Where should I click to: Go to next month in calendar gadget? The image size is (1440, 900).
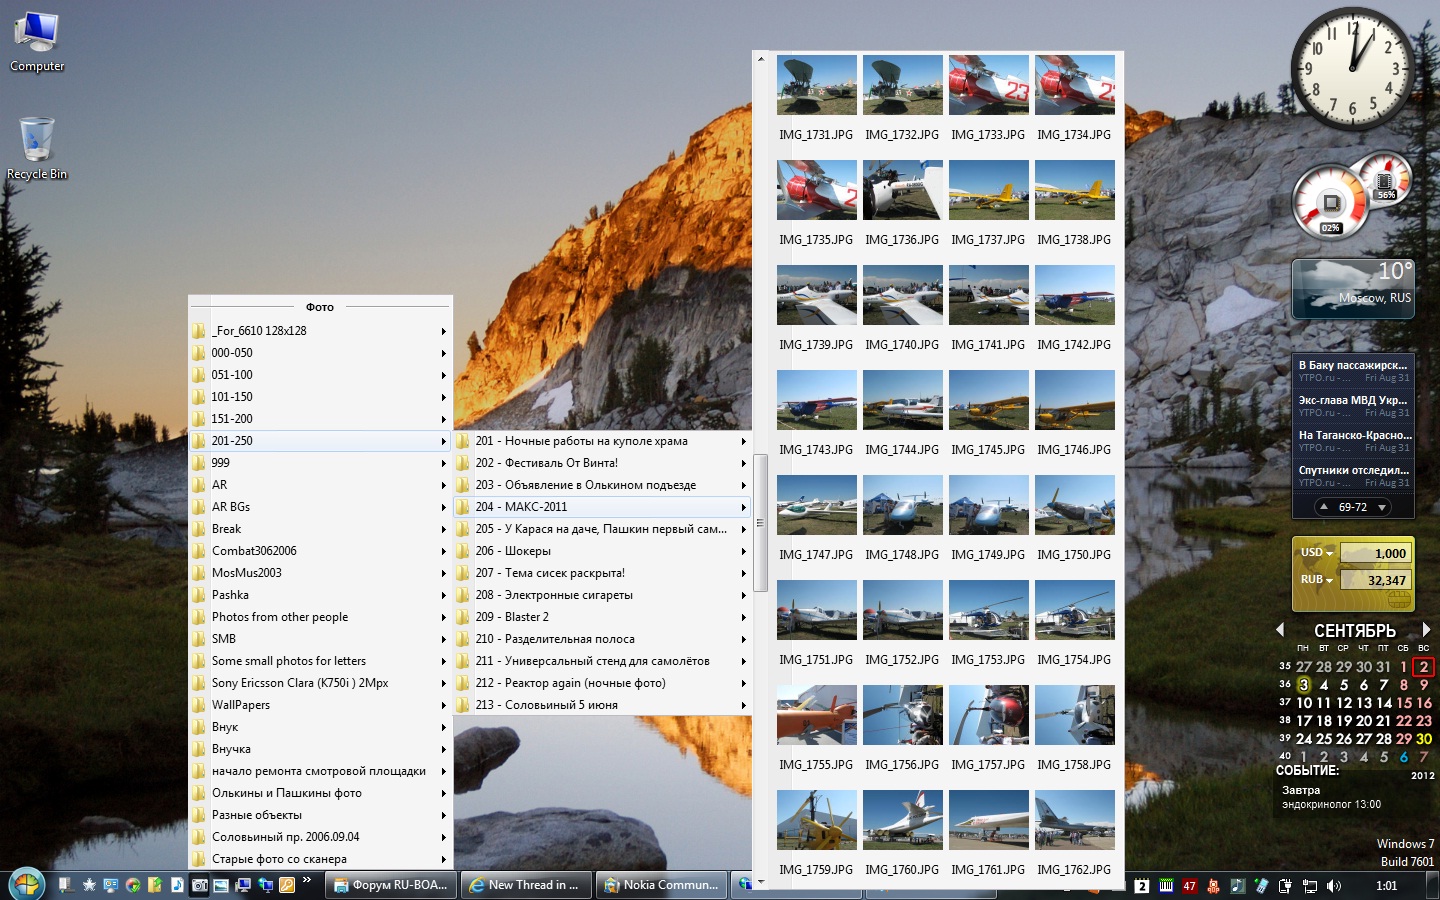point(1426,630)
